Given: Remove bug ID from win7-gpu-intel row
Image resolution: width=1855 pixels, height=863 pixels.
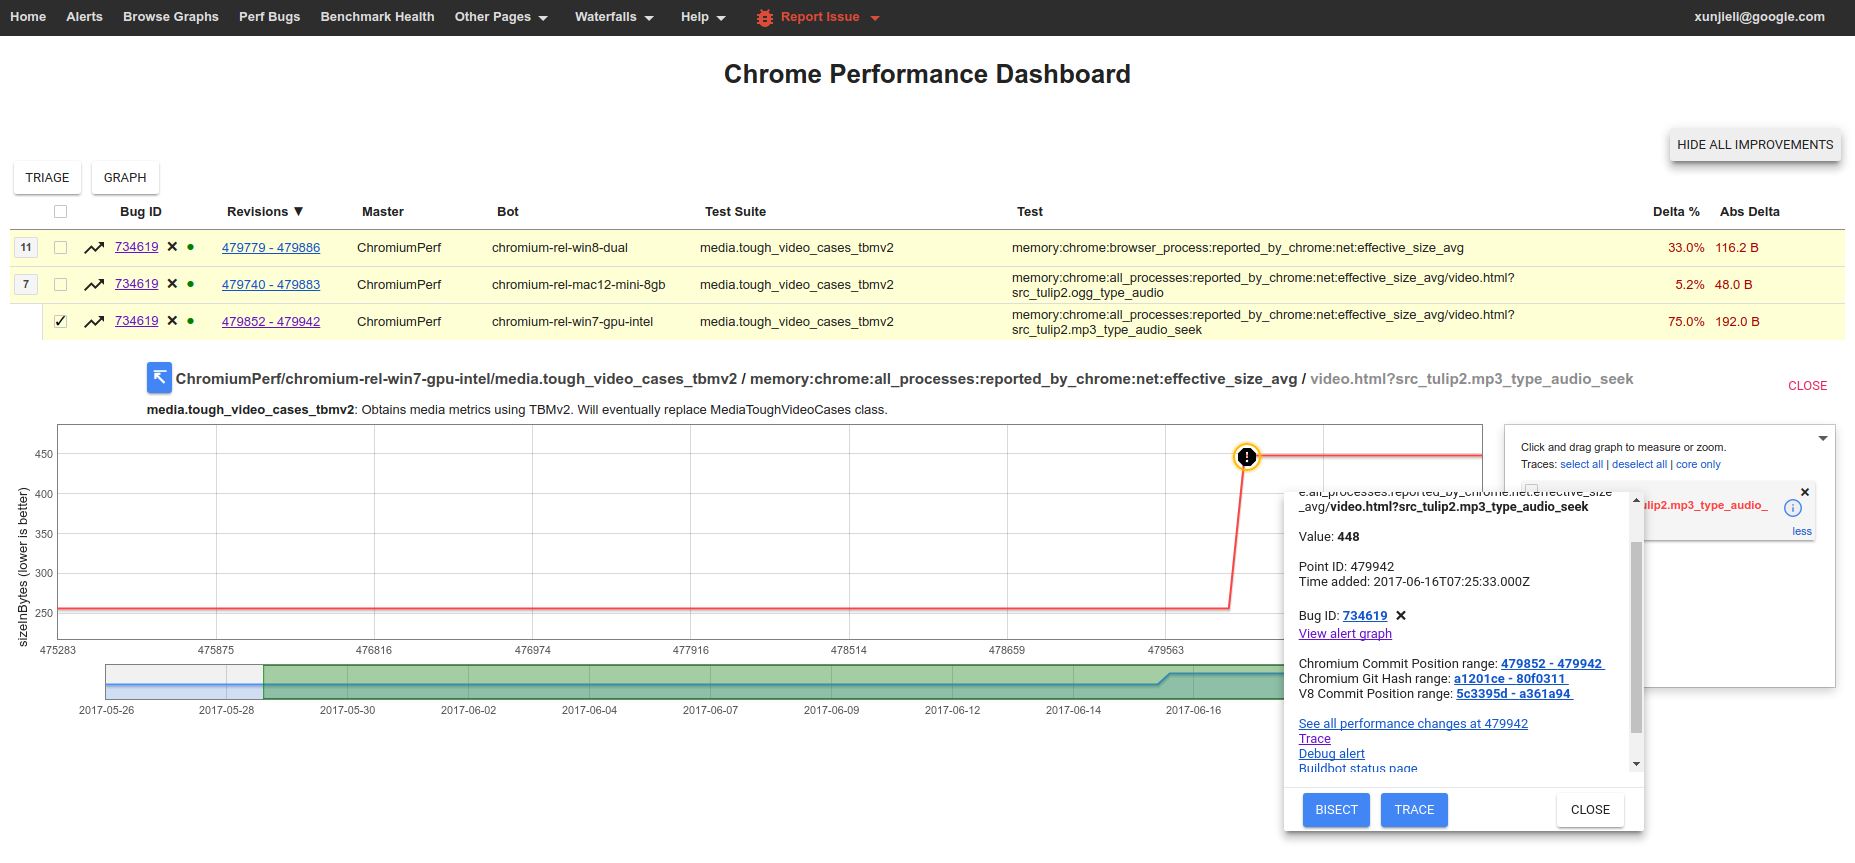Looking at the screenshot, I should coord(172,321).
